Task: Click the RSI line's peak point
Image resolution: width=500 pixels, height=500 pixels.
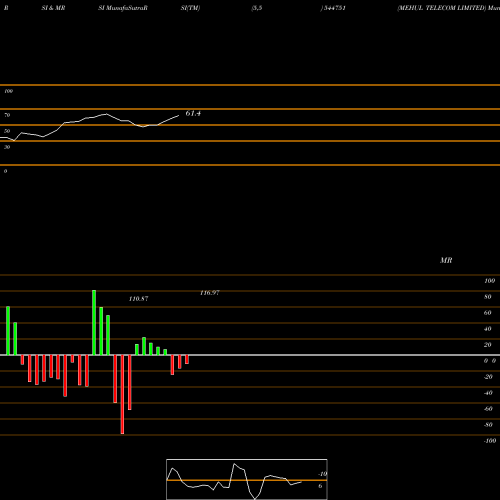Action: point(106,114)
